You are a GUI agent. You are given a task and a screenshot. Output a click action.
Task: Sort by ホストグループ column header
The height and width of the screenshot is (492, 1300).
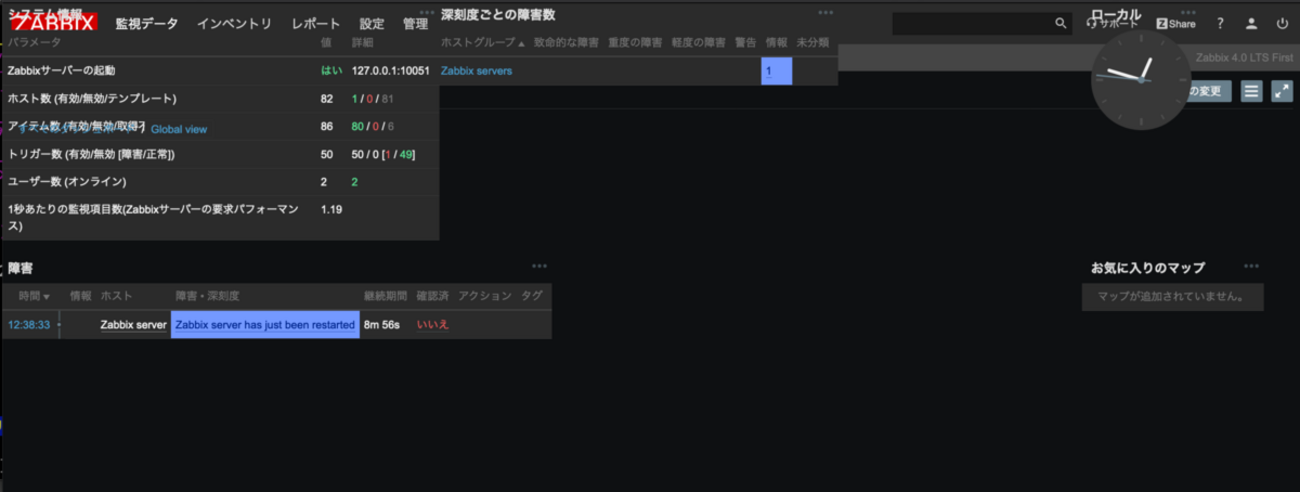(483, 43)
